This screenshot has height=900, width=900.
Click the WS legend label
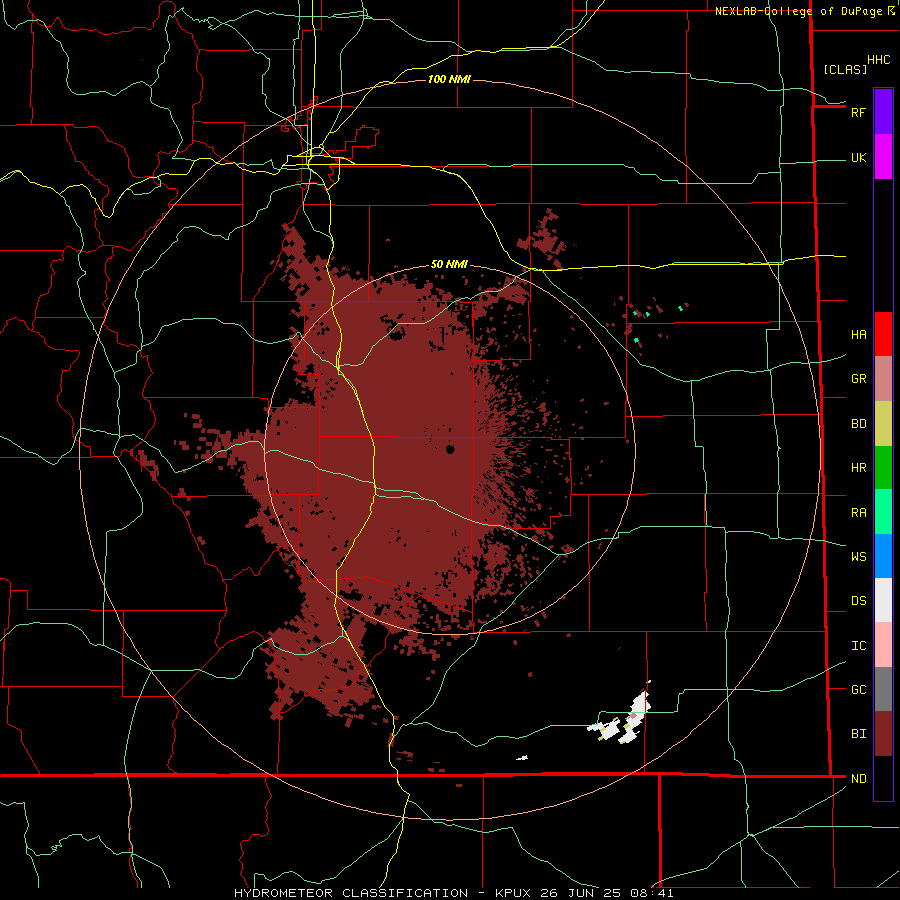pos(859,557)
